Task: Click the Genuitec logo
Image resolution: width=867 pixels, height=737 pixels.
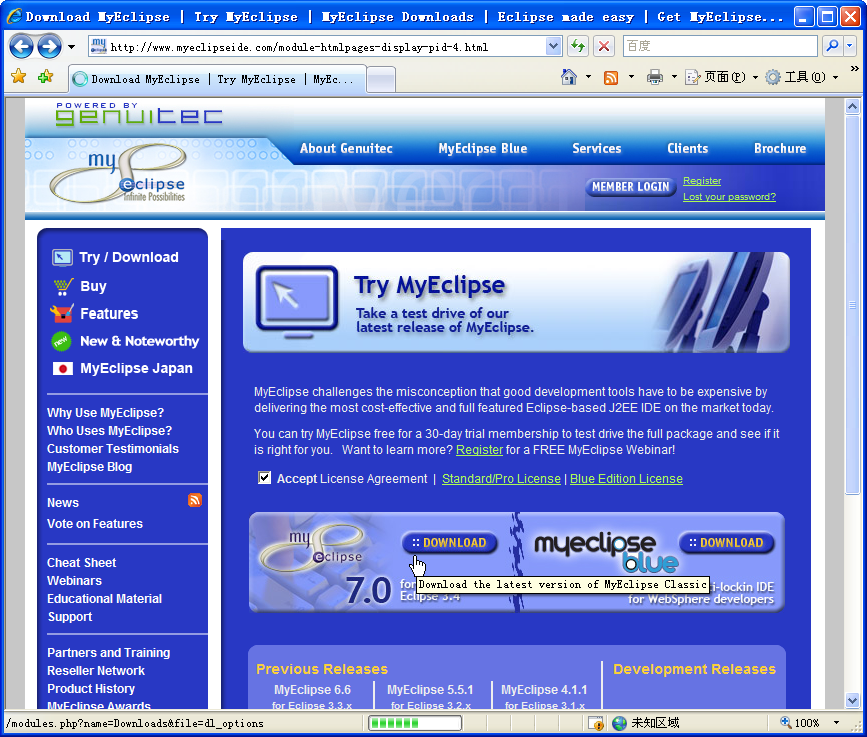Action: click(x=139, y=114)
